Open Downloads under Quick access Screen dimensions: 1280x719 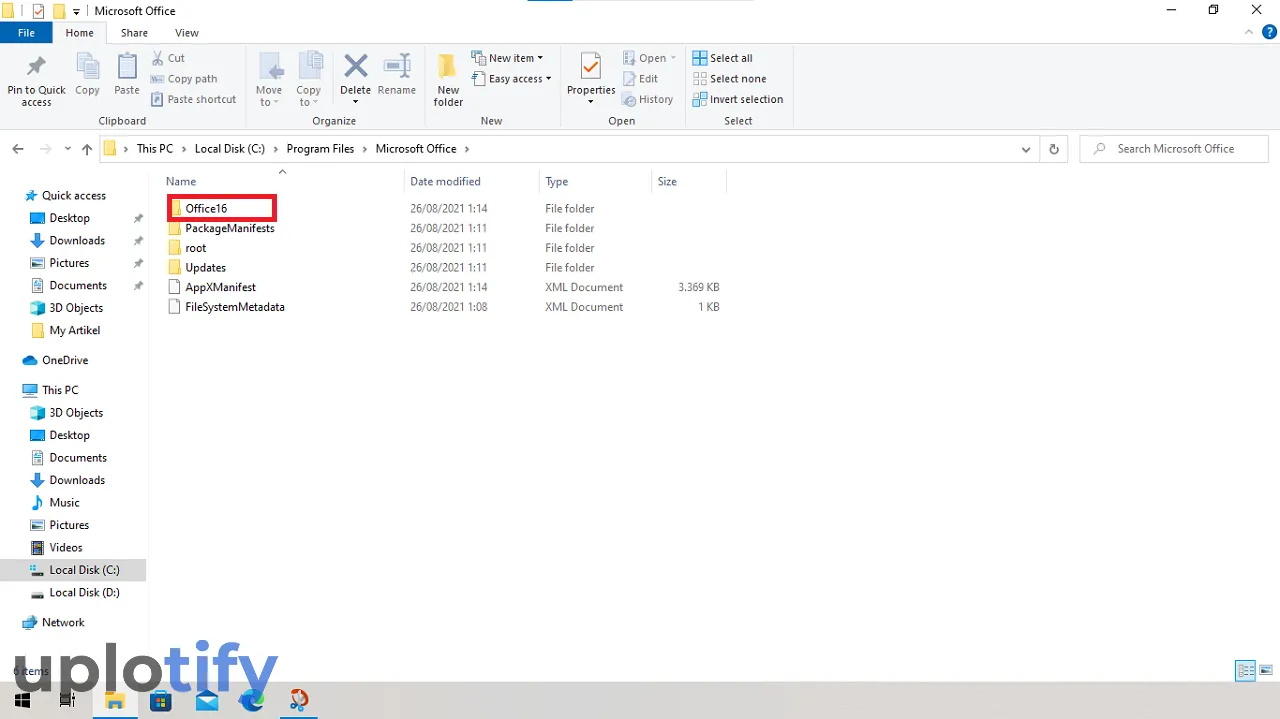[68, 240]
